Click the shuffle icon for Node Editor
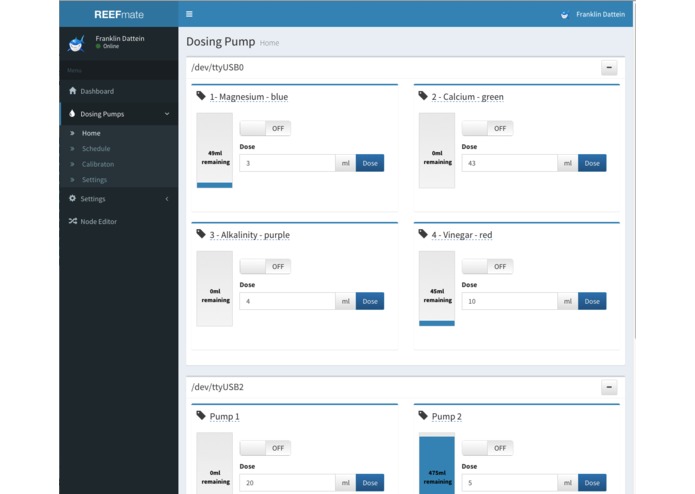 pos(73,221)
